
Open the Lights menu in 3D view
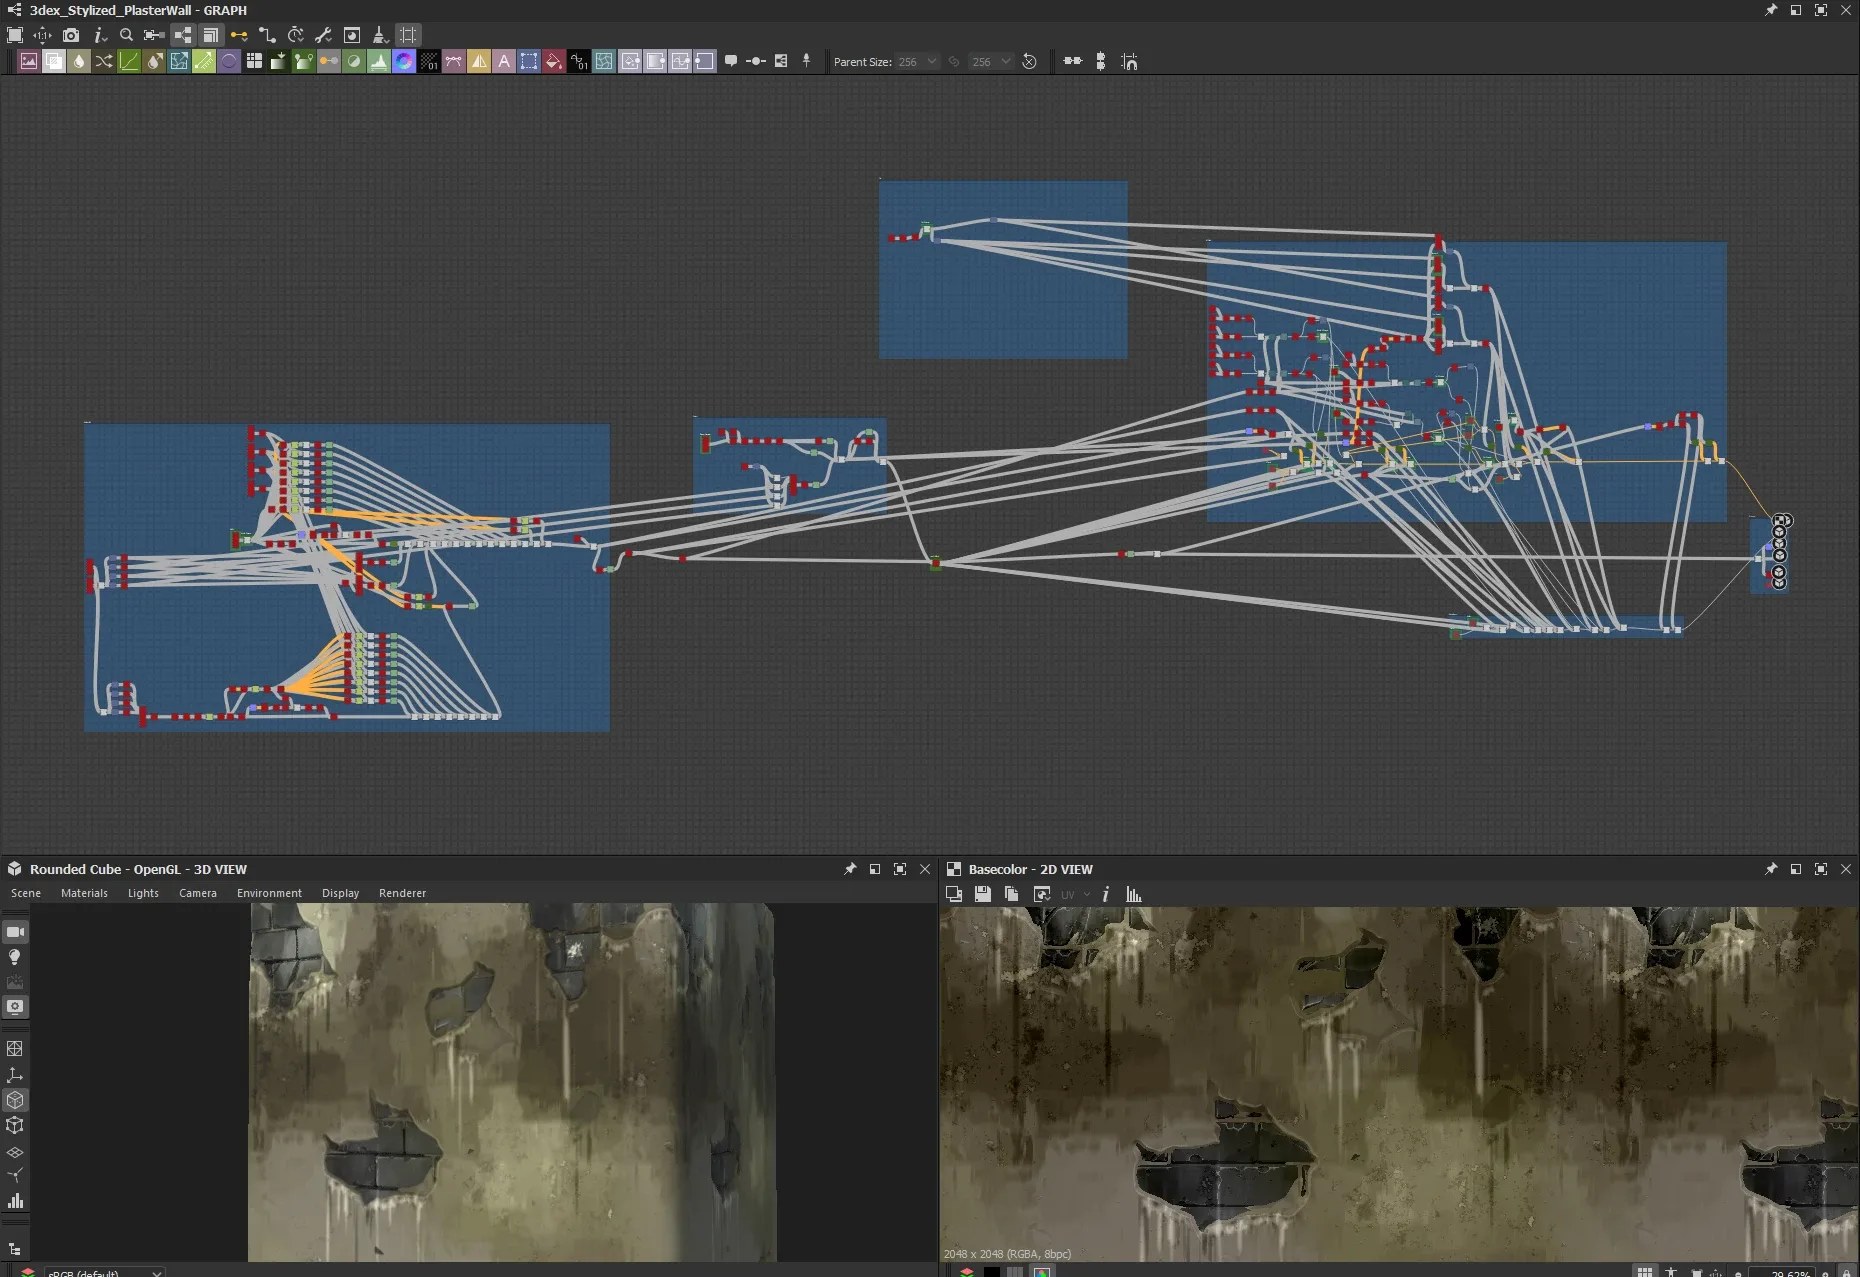click(143, 893)
